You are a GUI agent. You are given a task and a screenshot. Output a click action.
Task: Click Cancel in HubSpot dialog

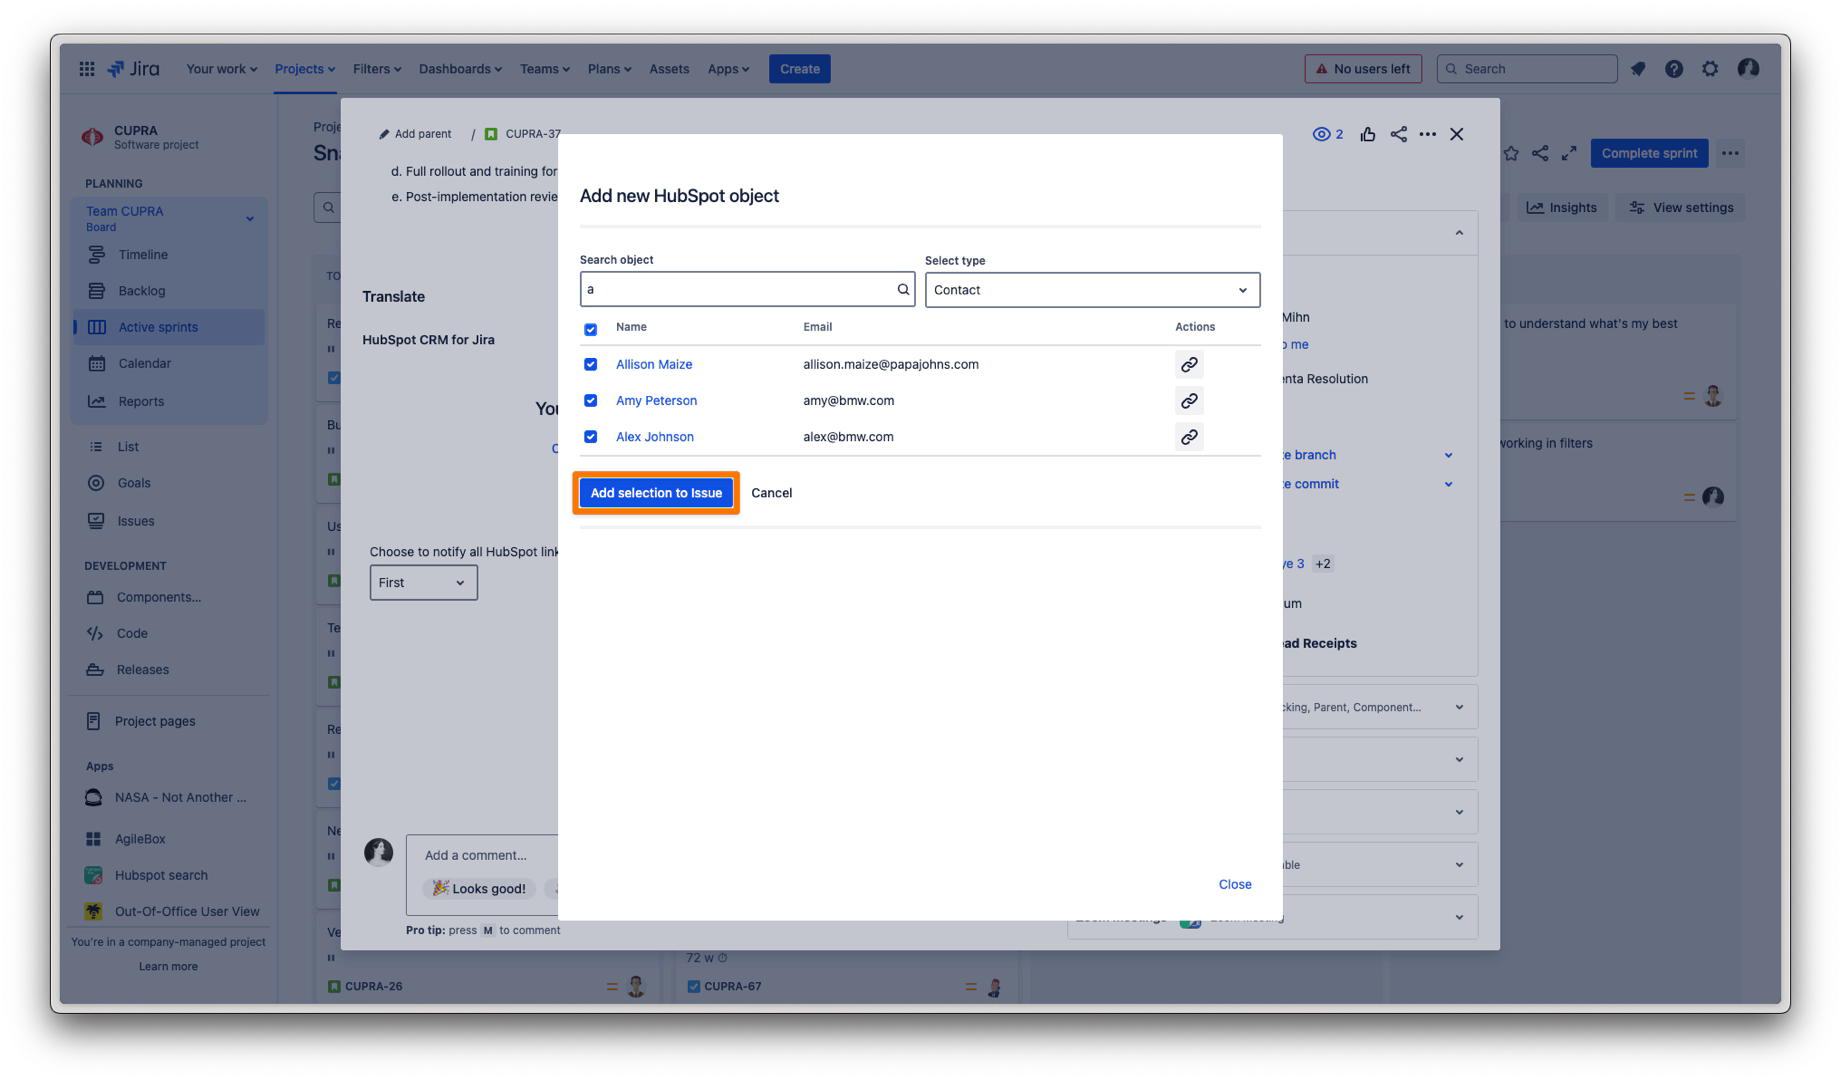[x=771, y=493]
